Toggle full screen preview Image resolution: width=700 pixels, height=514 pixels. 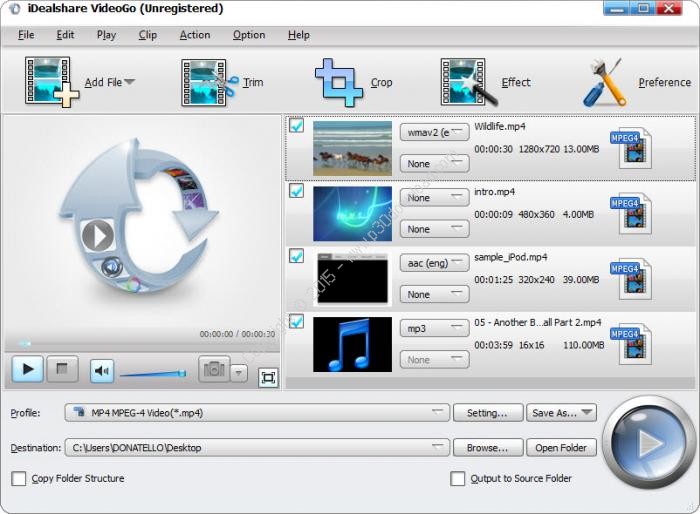tap(268, 378)
